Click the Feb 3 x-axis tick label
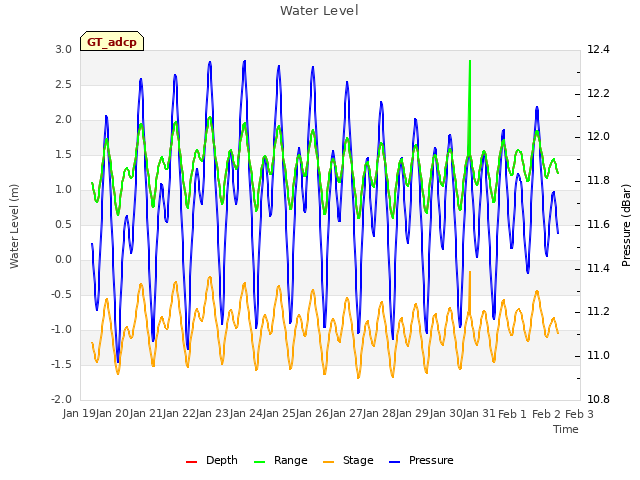Screen dimensions: 640x480 (579, 414)
